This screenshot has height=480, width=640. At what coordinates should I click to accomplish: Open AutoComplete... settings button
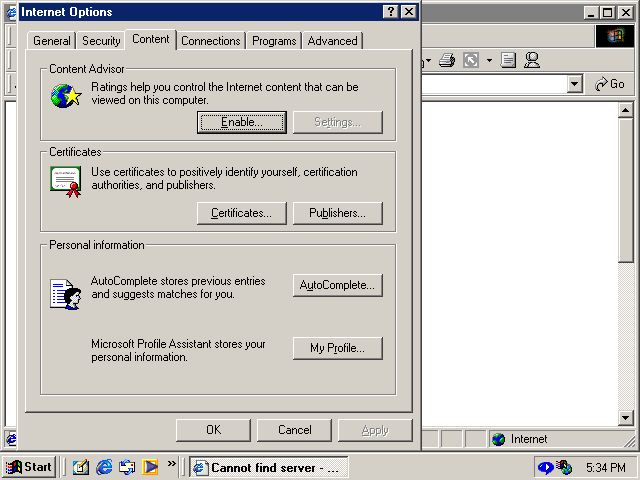click(x=338, y=285)
